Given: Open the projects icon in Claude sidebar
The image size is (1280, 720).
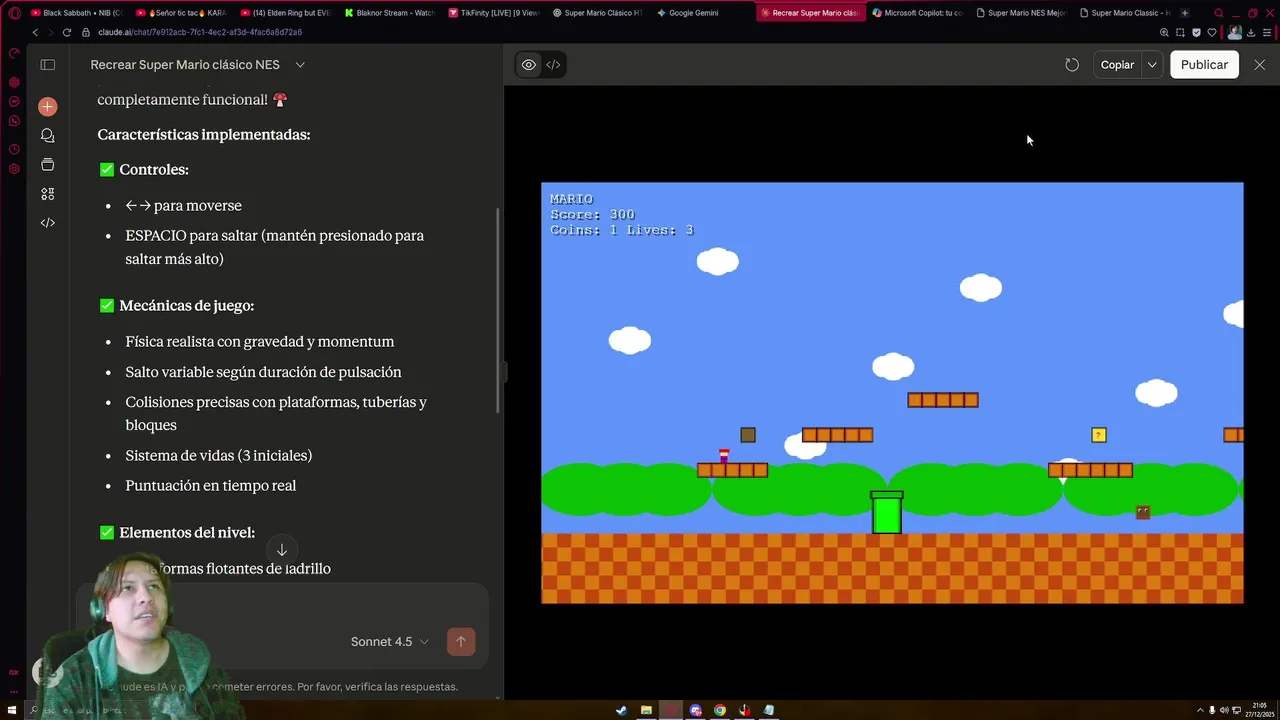Looking at the screenshot, I should point(47,164).
